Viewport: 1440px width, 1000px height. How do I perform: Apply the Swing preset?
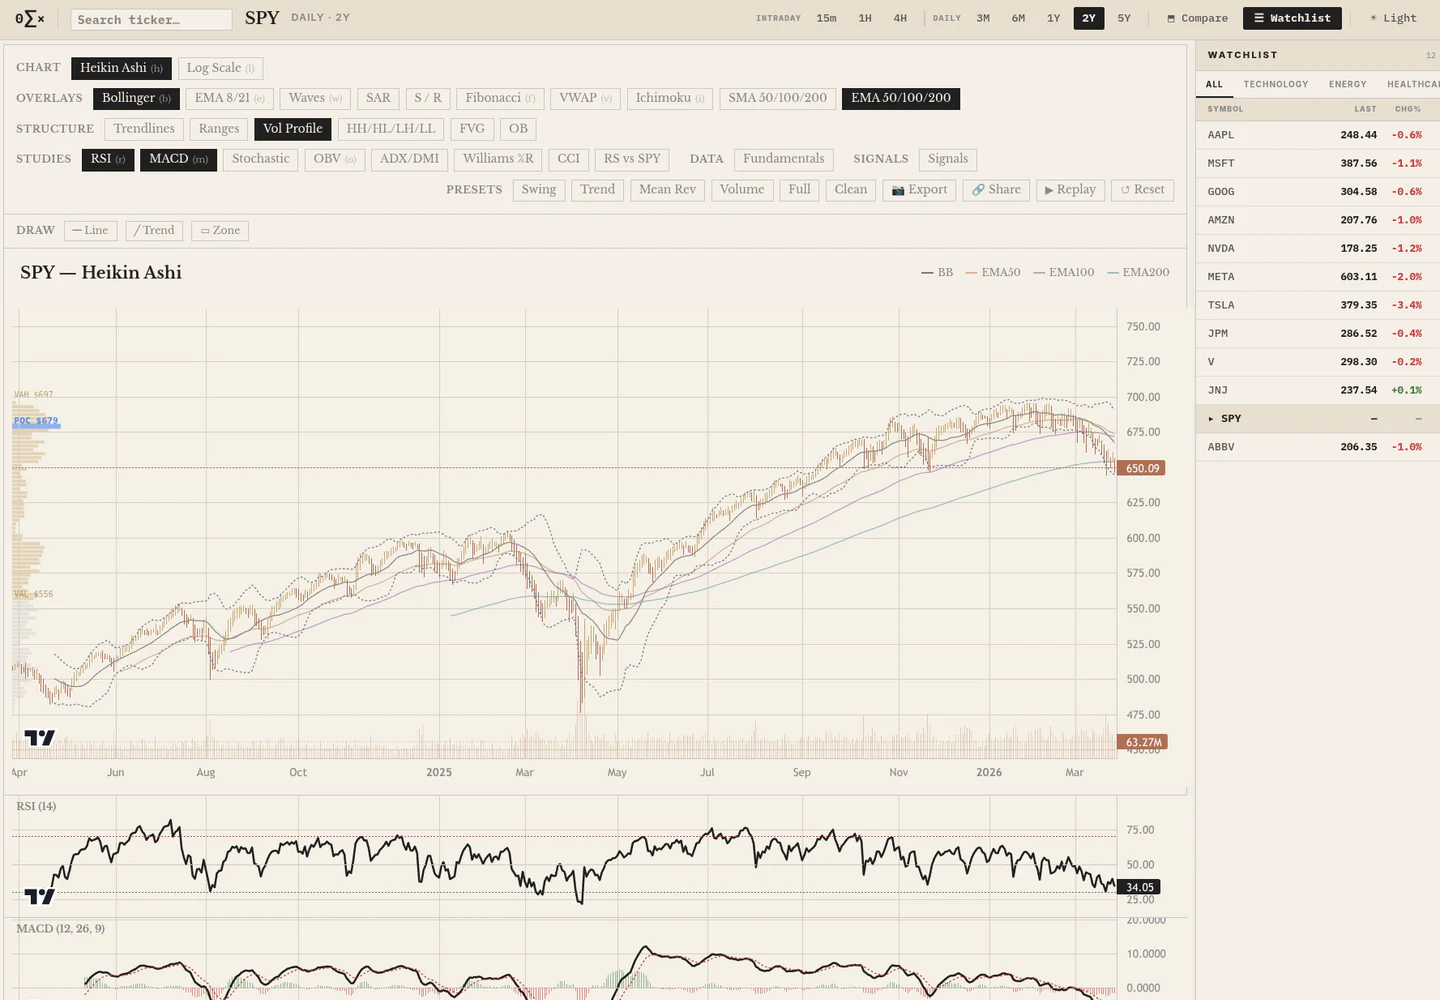539,190
